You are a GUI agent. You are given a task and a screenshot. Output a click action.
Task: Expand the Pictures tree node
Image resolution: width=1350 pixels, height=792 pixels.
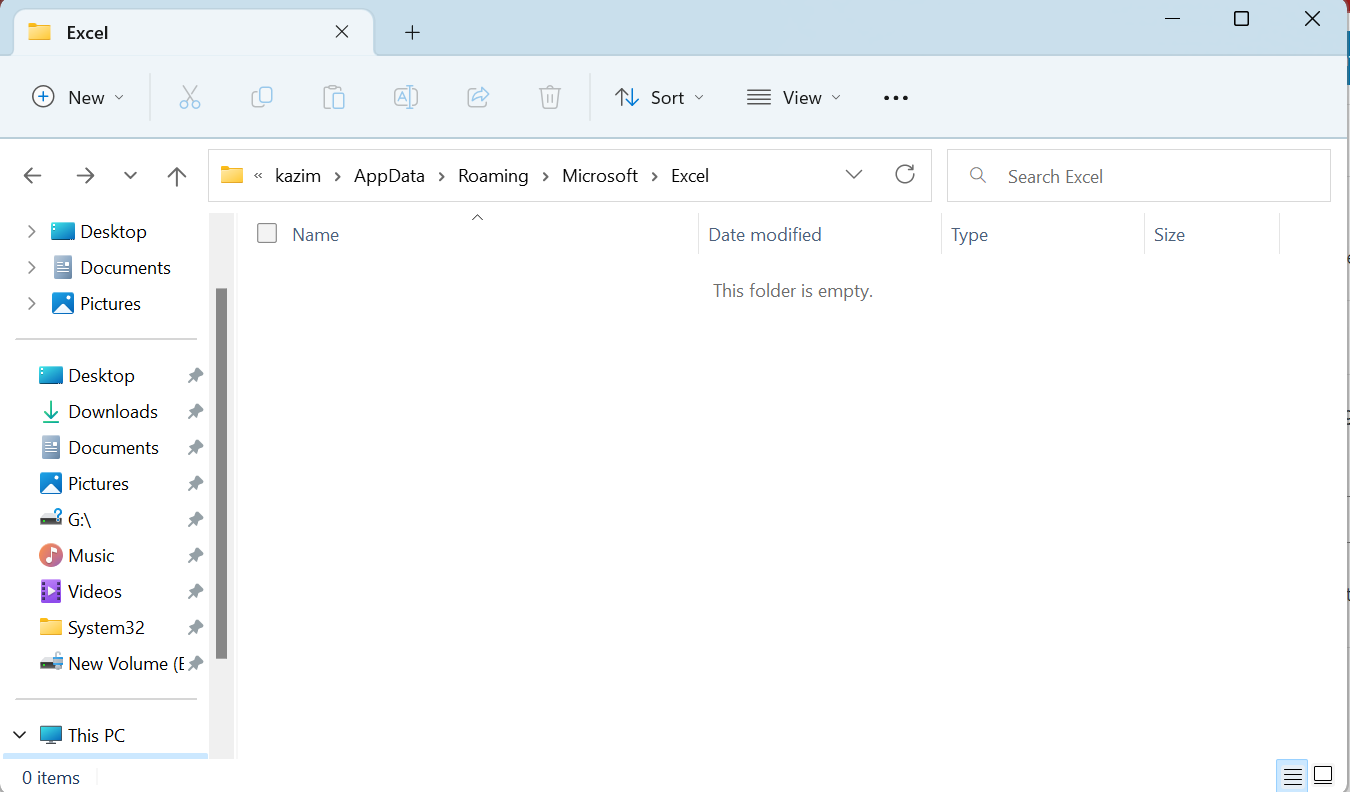click(31, 303)
